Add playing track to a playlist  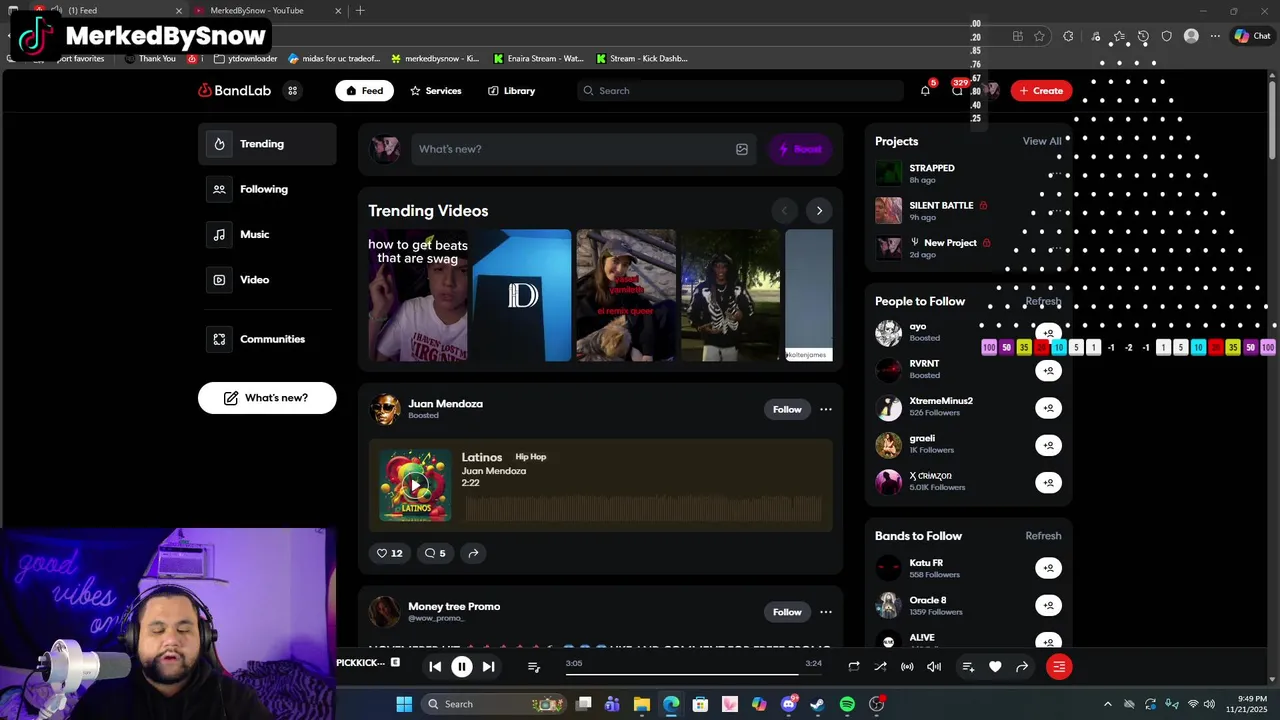coord(968,667)
